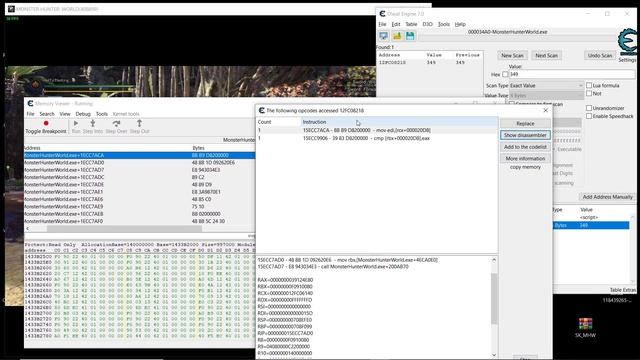Open Cheat Engine Settings logo icon
The height and width of the screenshot is (360, 640).
627,42
